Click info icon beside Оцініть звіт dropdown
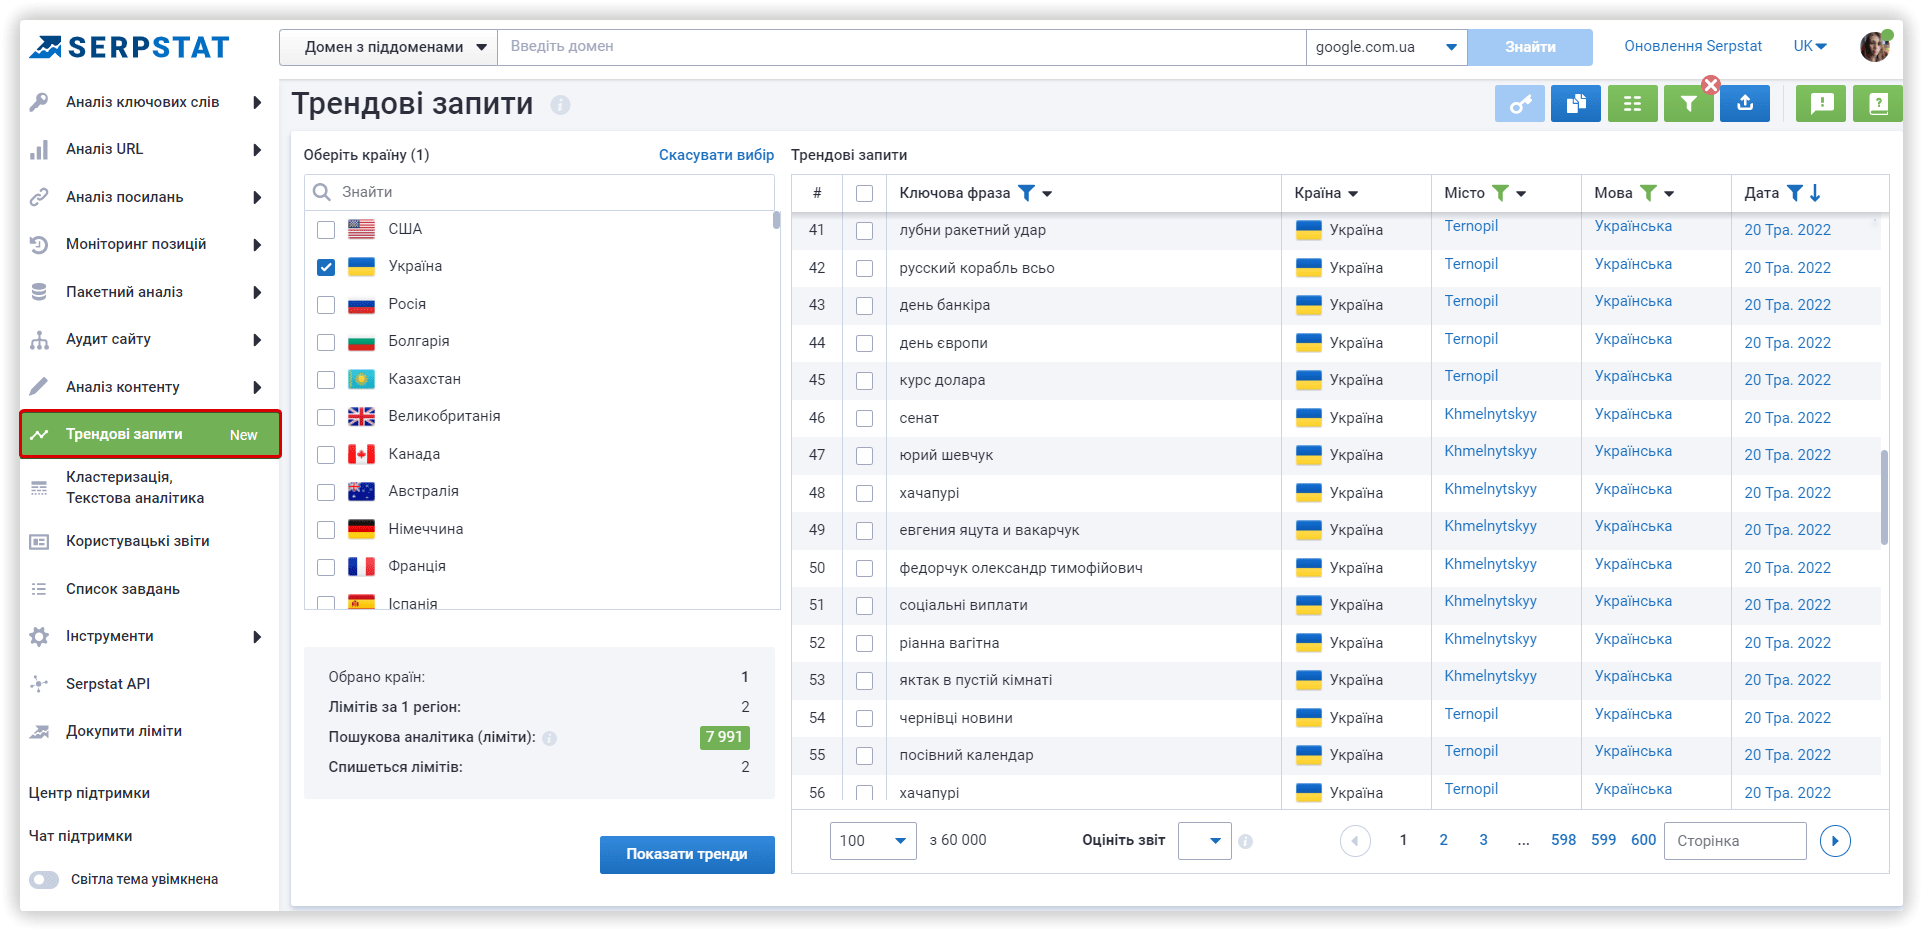 pyautogui.click(x=1245, y=841)
